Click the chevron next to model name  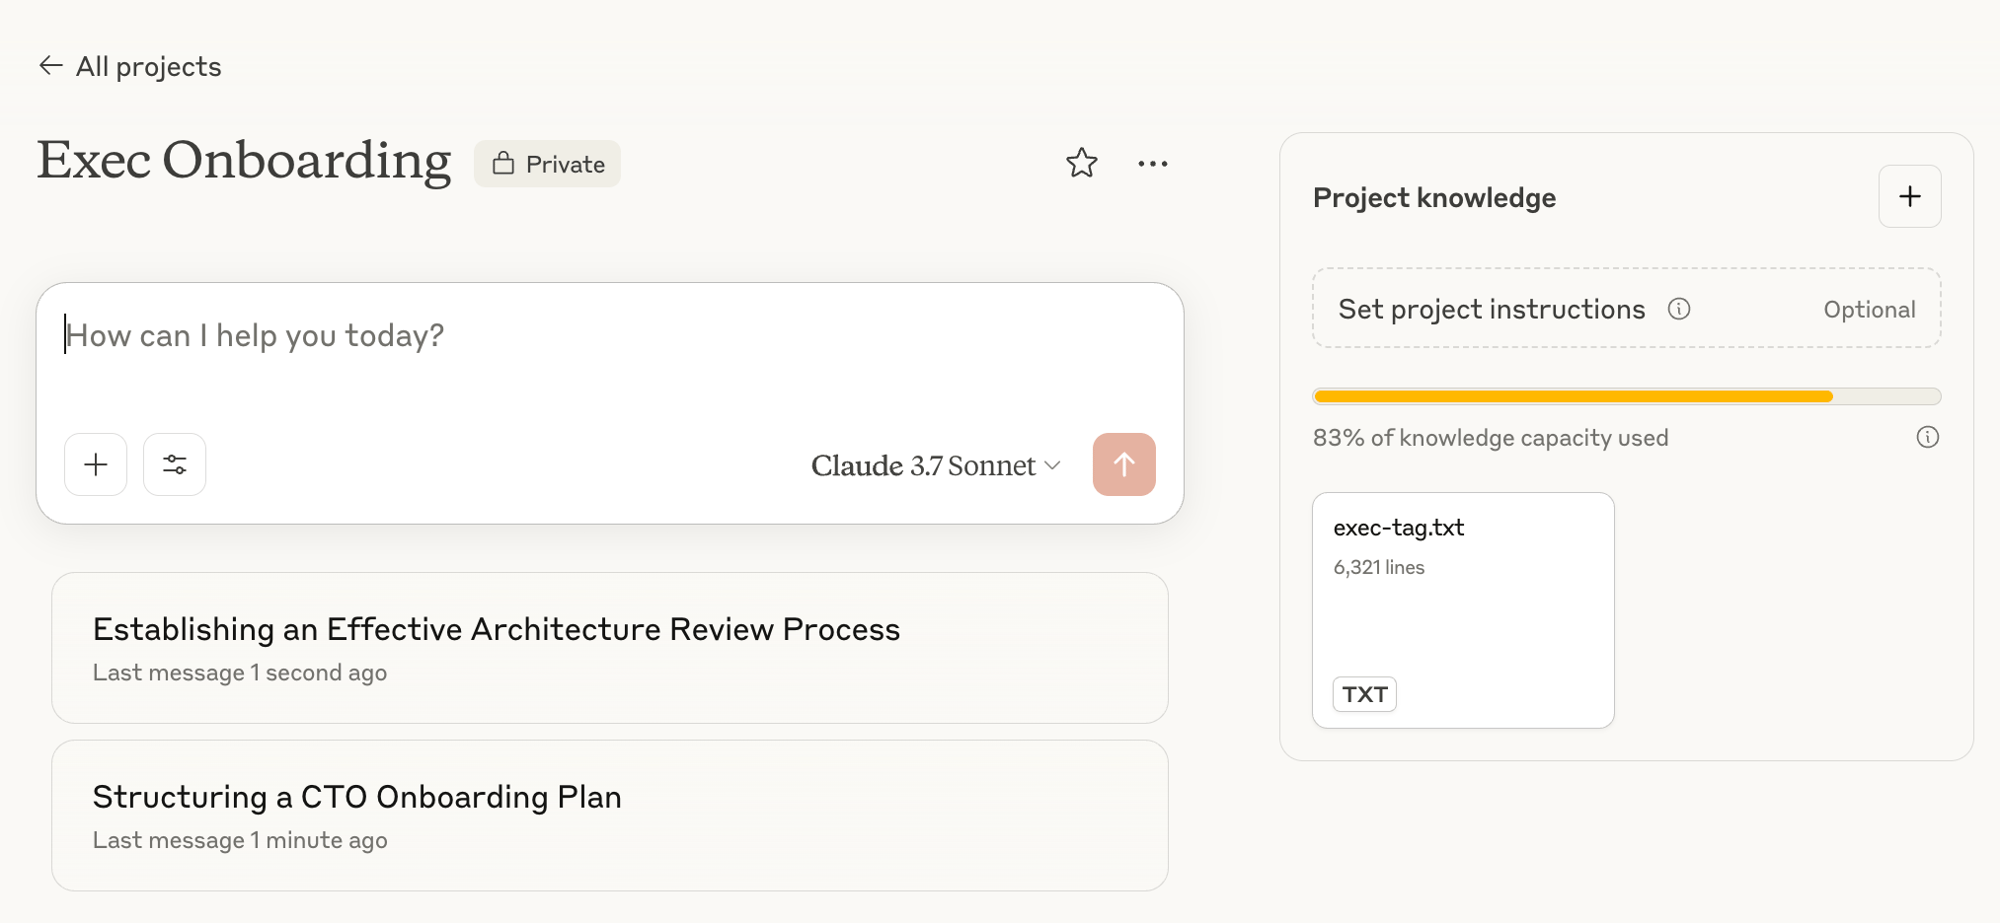pos(1052,466)
